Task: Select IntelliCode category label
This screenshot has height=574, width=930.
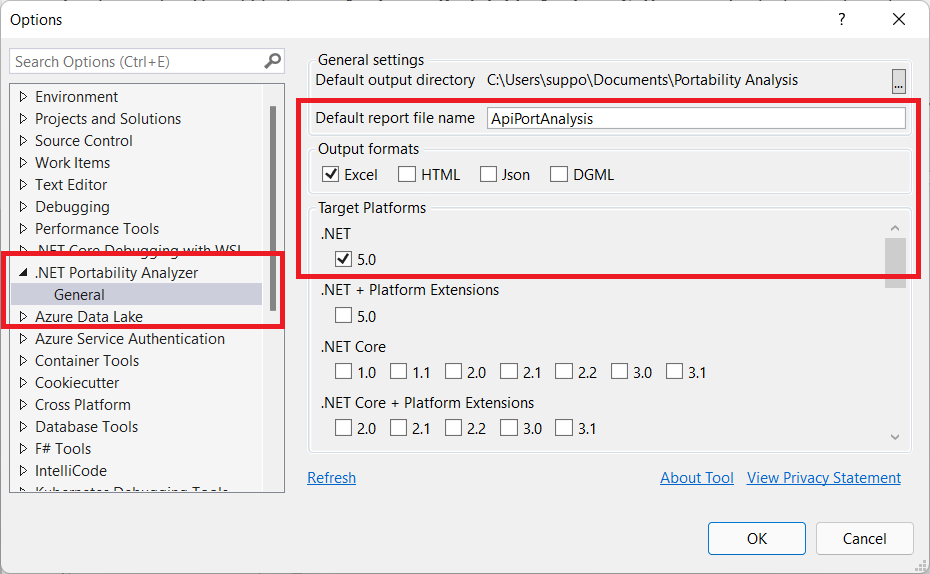Action: [x=71, y=470]
